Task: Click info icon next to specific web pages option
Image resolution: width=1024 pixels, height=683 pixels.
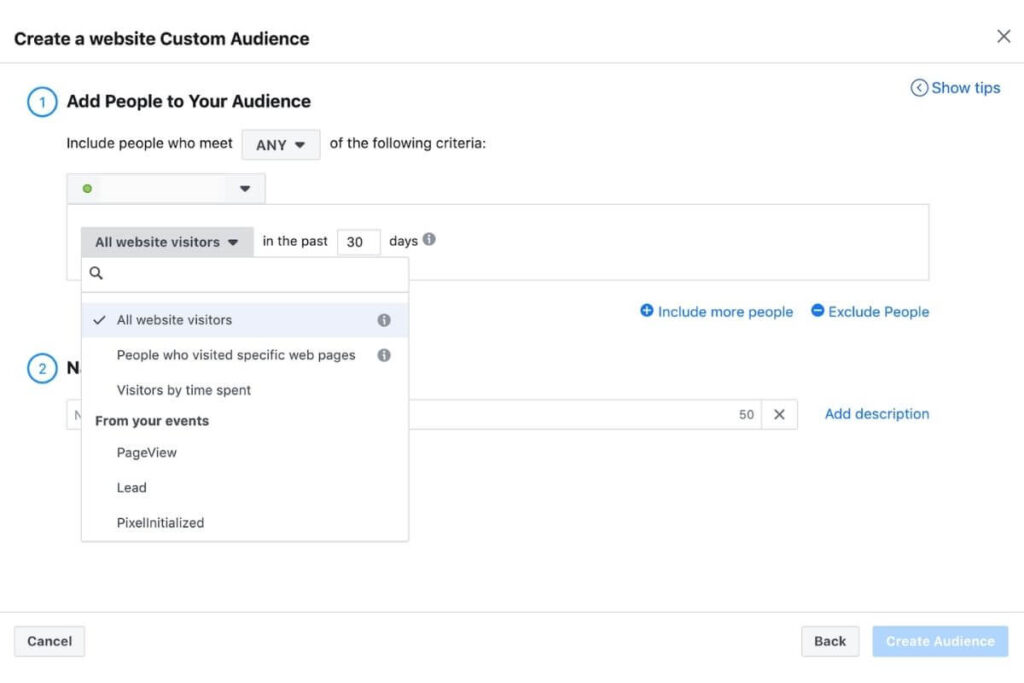Action: tap(384, 355)
